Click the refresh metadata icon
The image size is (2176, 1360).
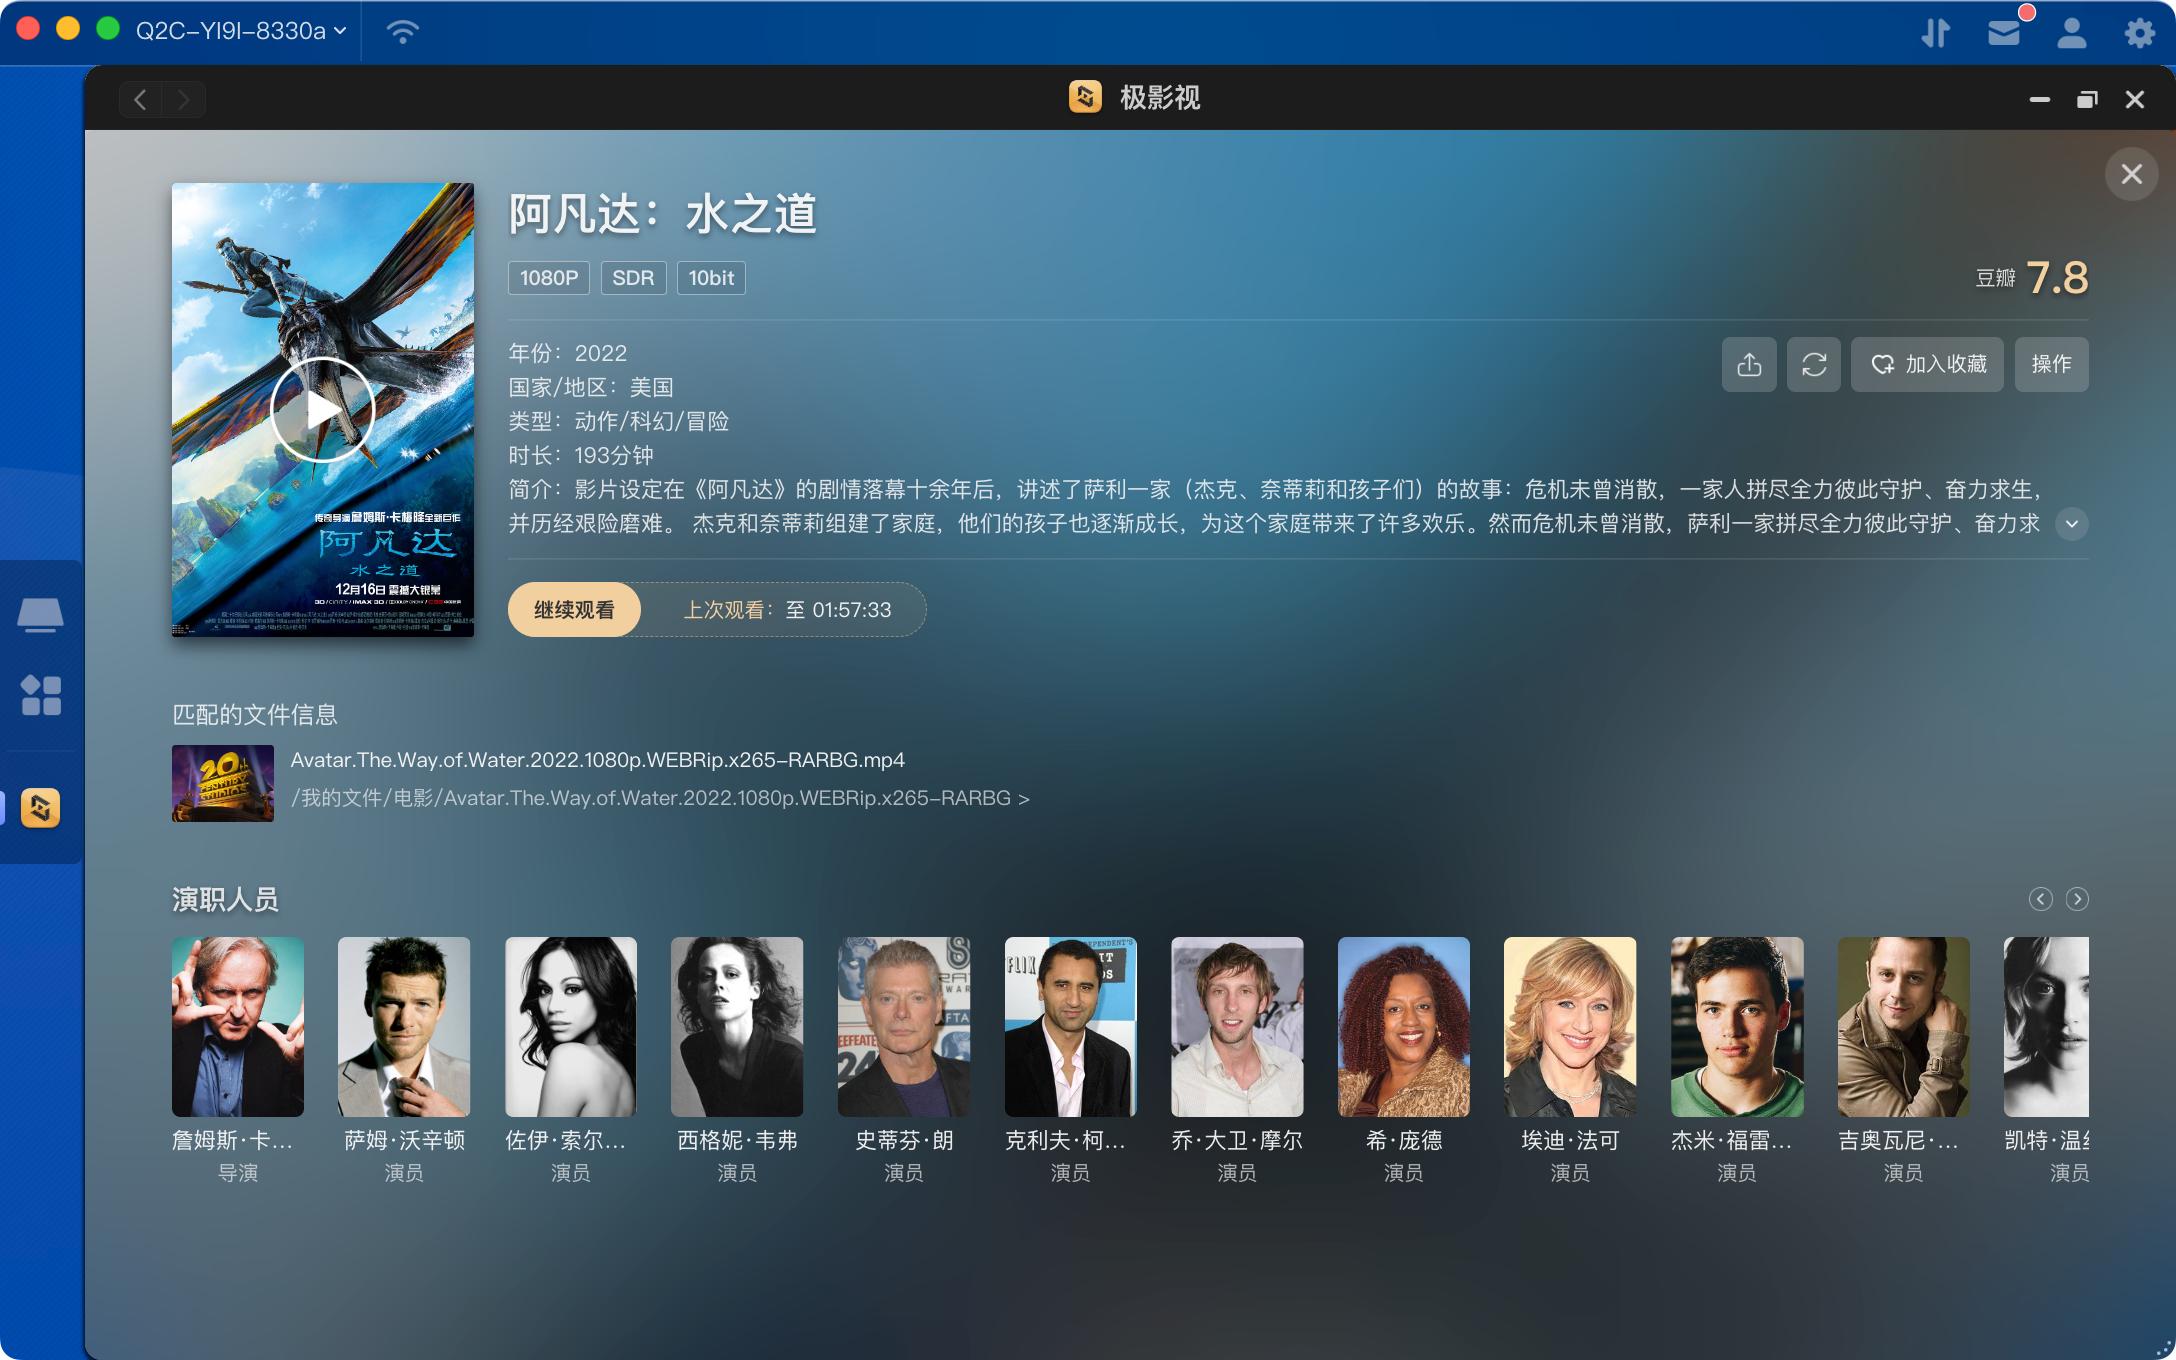pos(1815,364)
